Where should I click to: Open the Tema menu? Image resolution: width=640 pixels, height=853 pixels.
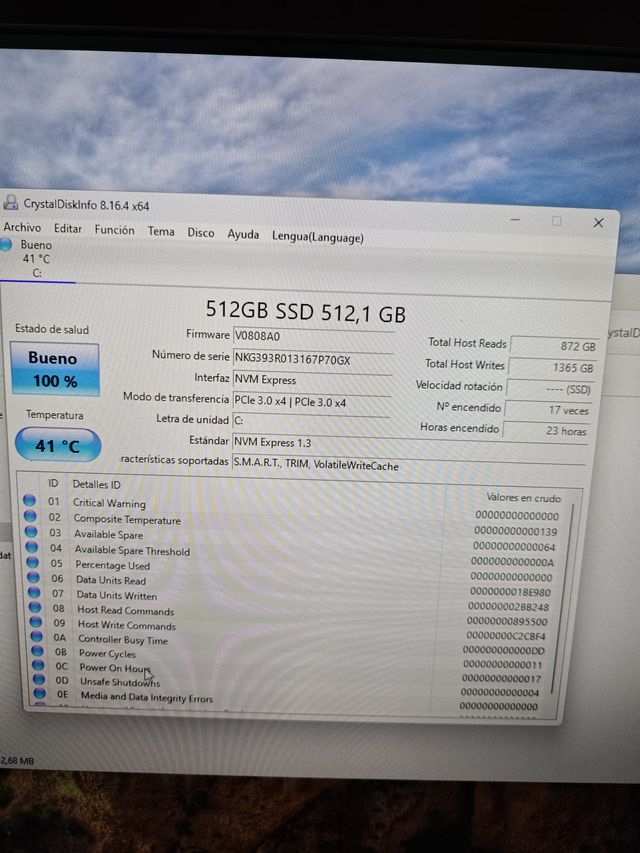click(x=161, y=231)
